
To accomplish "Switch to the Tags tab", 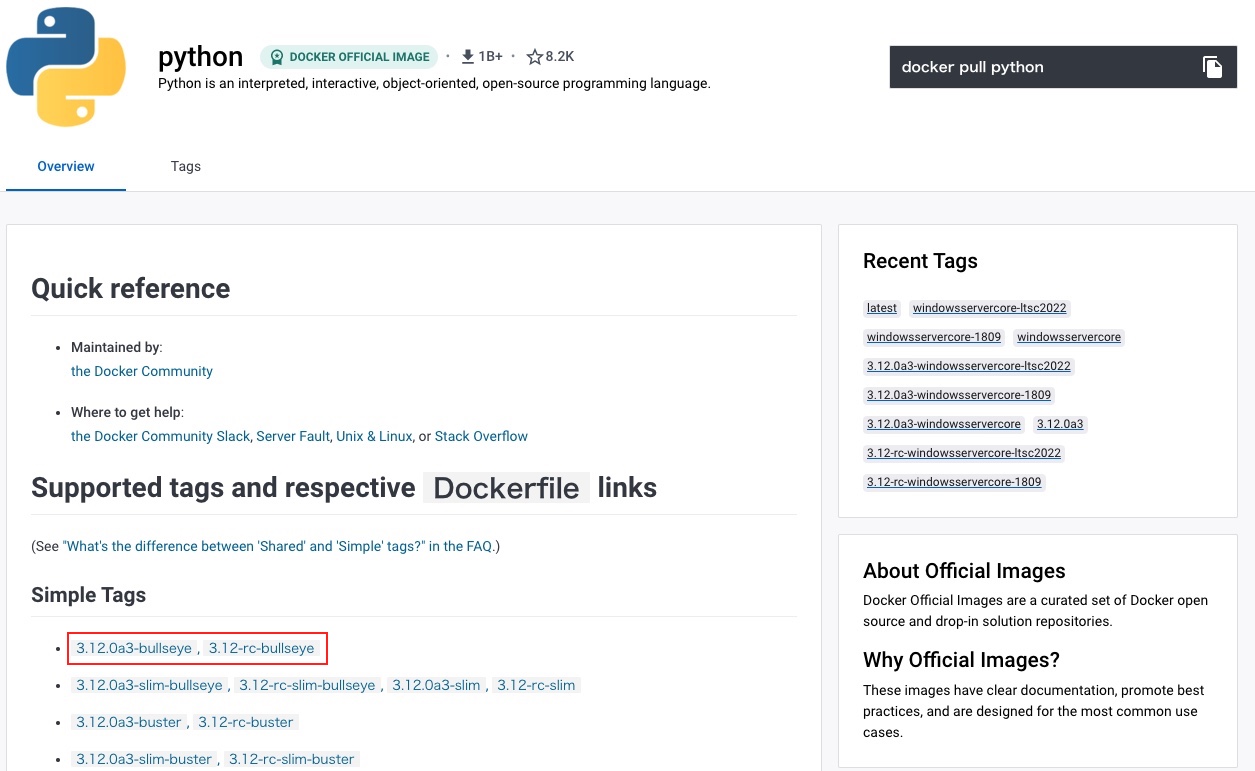I will tap(185, 166).
